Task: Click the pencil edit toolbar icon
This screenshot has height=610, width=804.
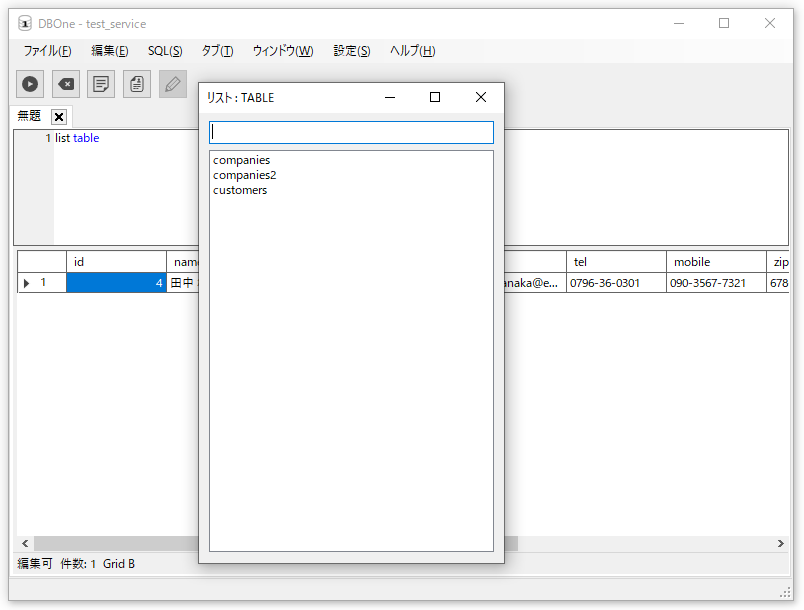Action: coord(173,85)
